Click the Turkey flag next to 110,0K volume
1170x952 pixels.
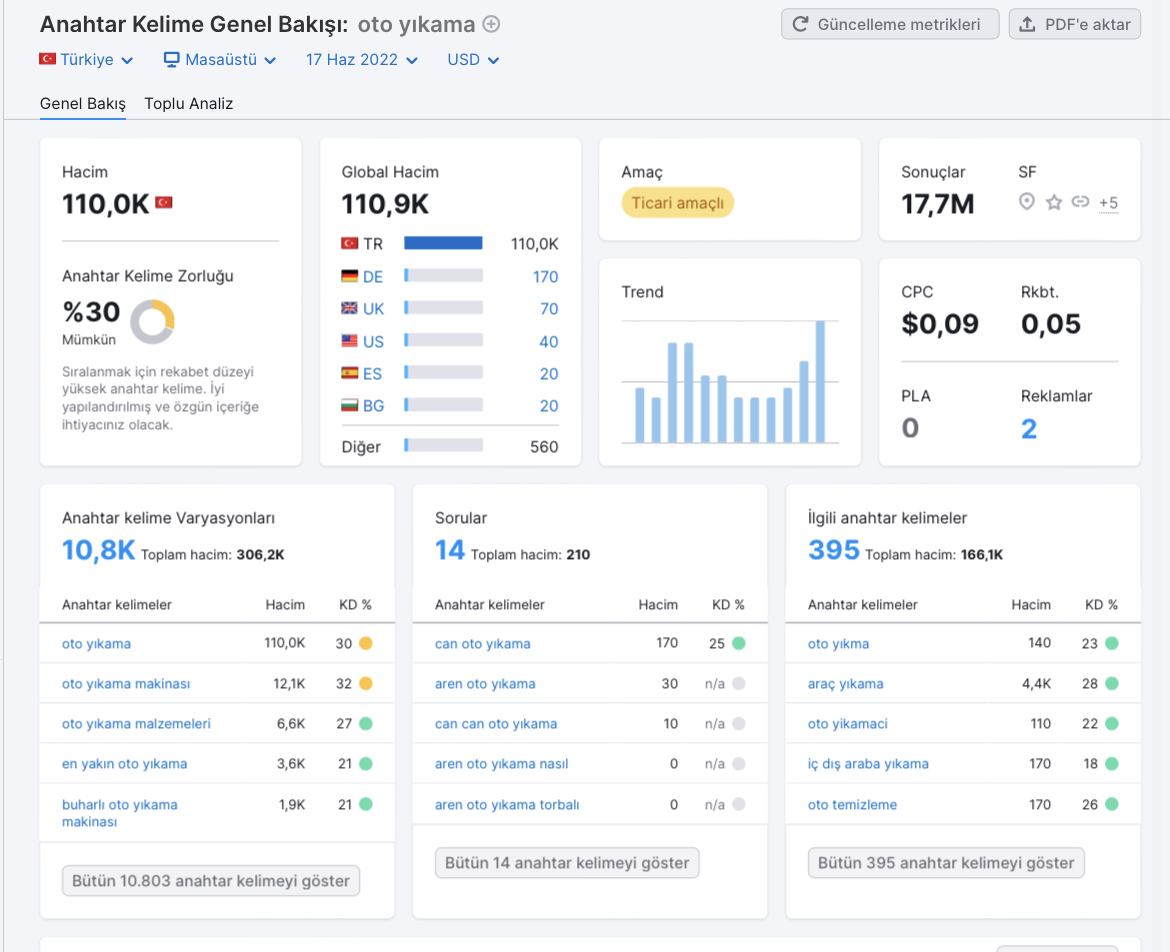pos(163,202)
